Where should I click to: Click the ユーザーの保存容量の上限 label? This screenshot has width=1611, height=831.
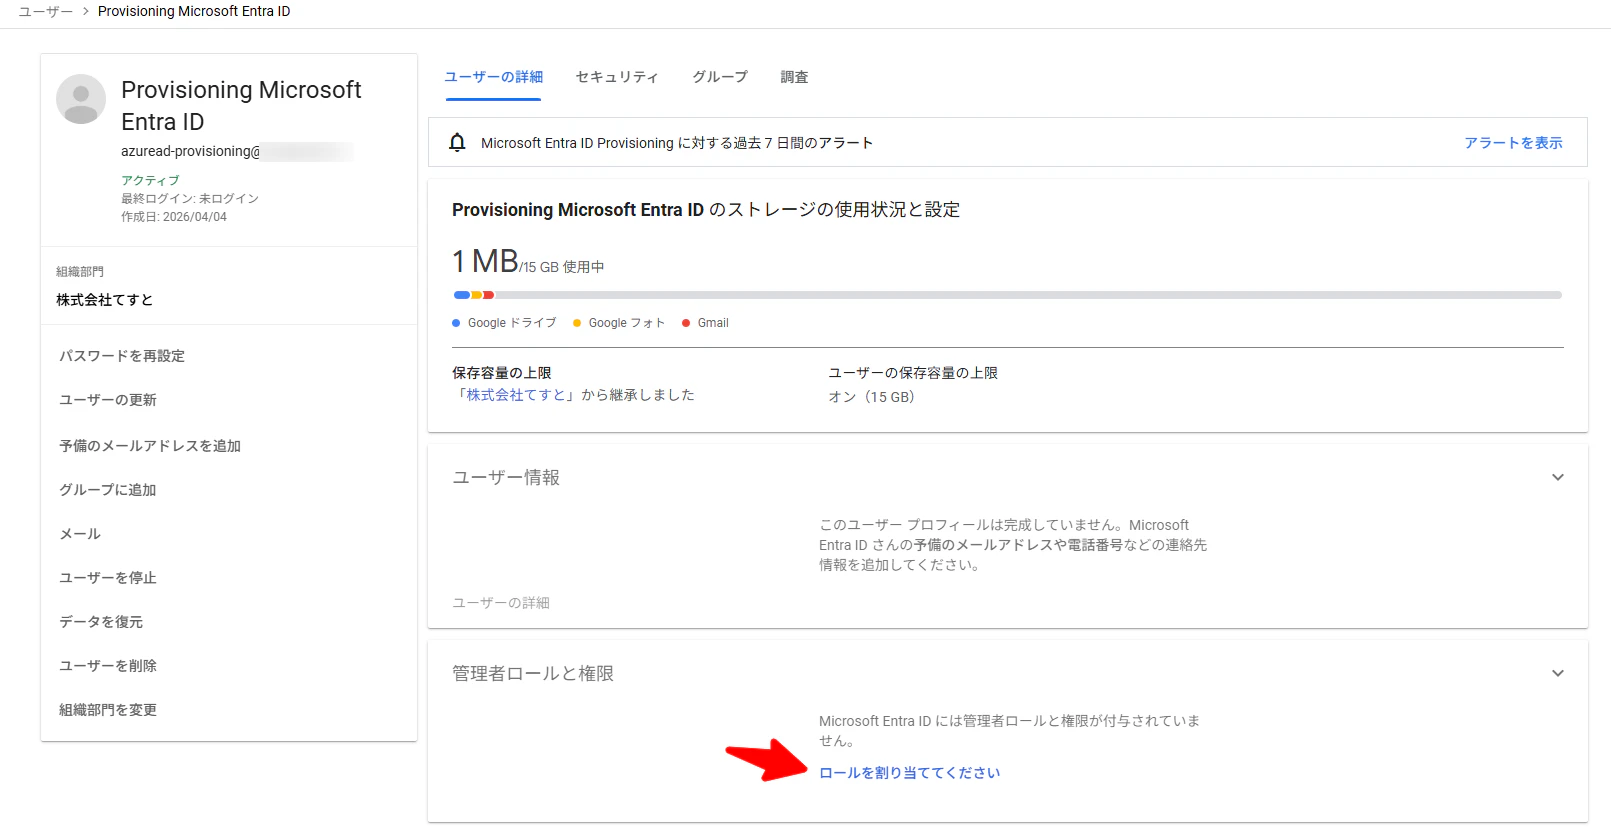tap(913, 373)
